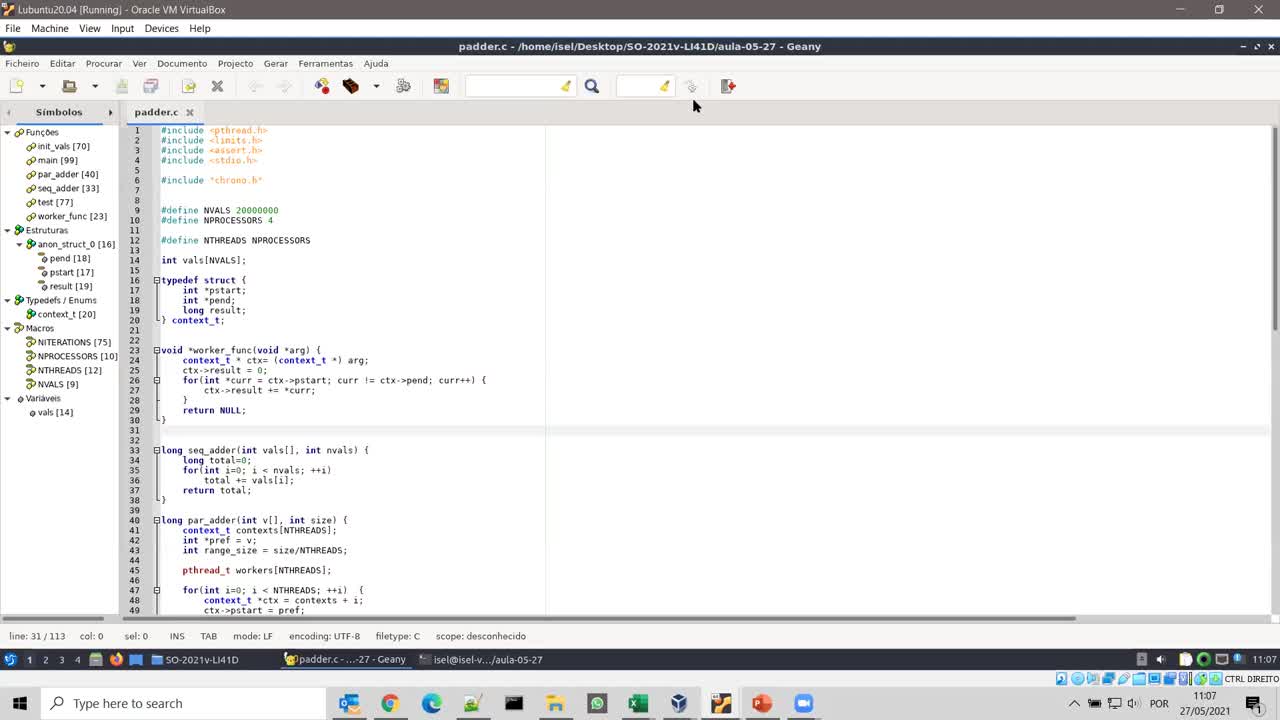Click Lubuntu panel volume icon
Viewport: 1280px width, 720px height.
click(1160, 659)
